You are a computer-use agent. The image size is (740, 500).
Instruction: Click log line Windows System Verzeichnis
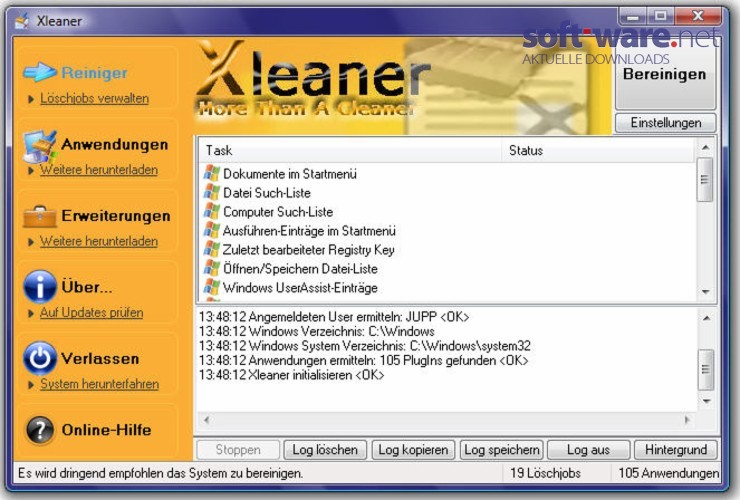(x=365, y=346)
